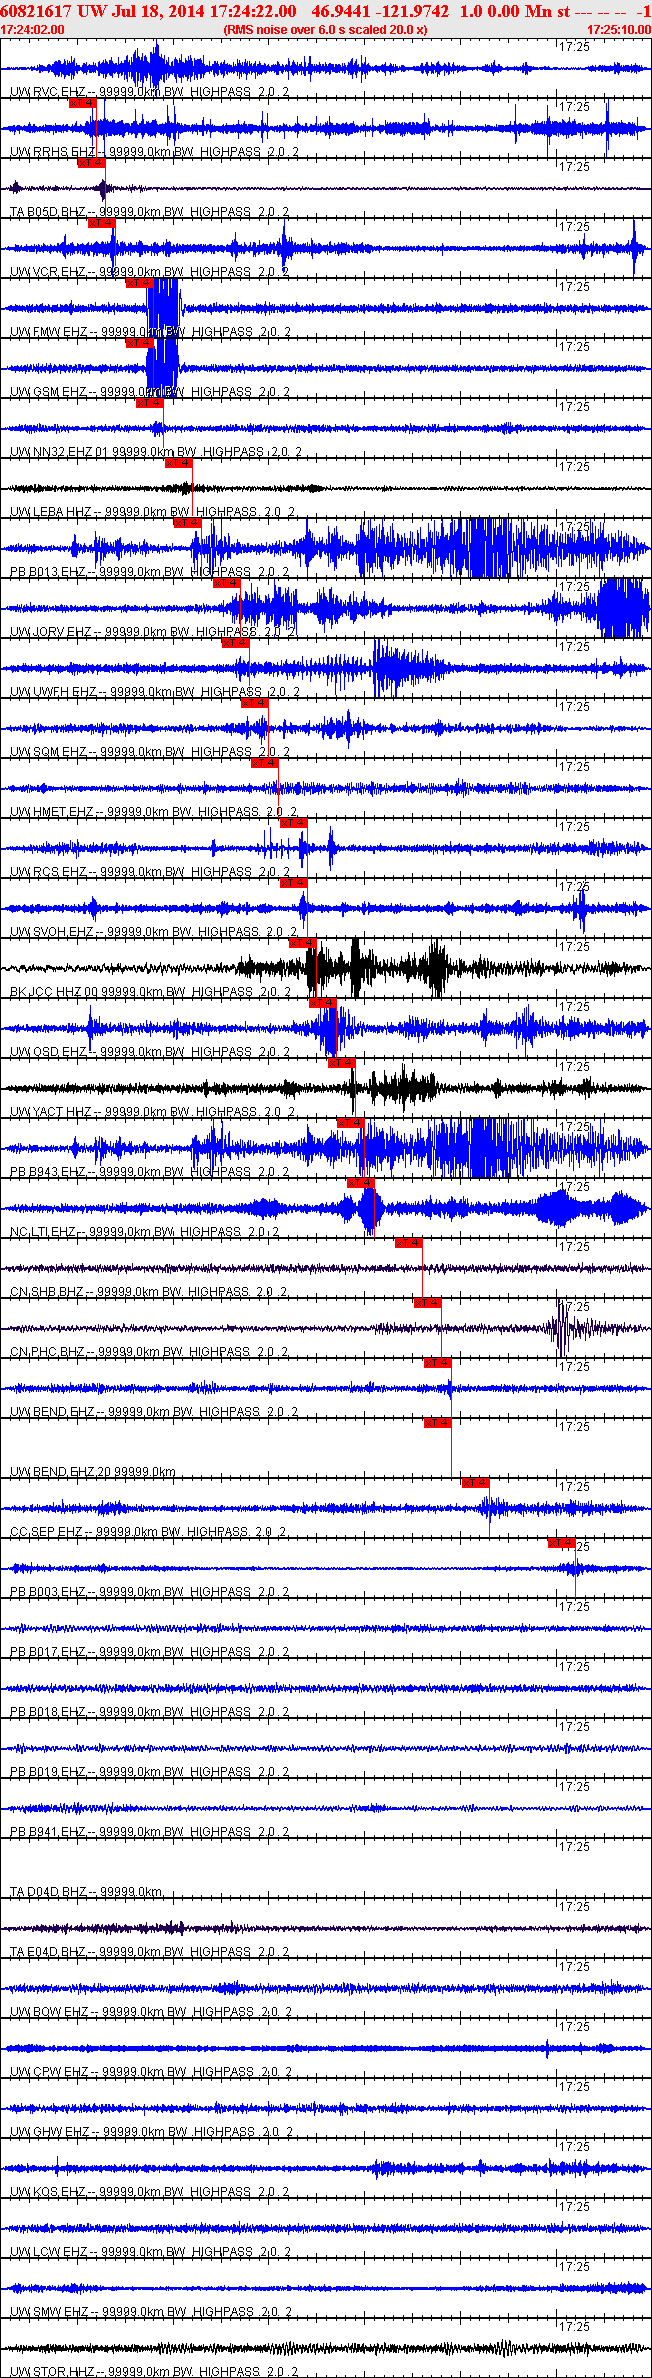
Task: Click the UW.OSD.EHZ station label
Action: tap(150, 1052)
